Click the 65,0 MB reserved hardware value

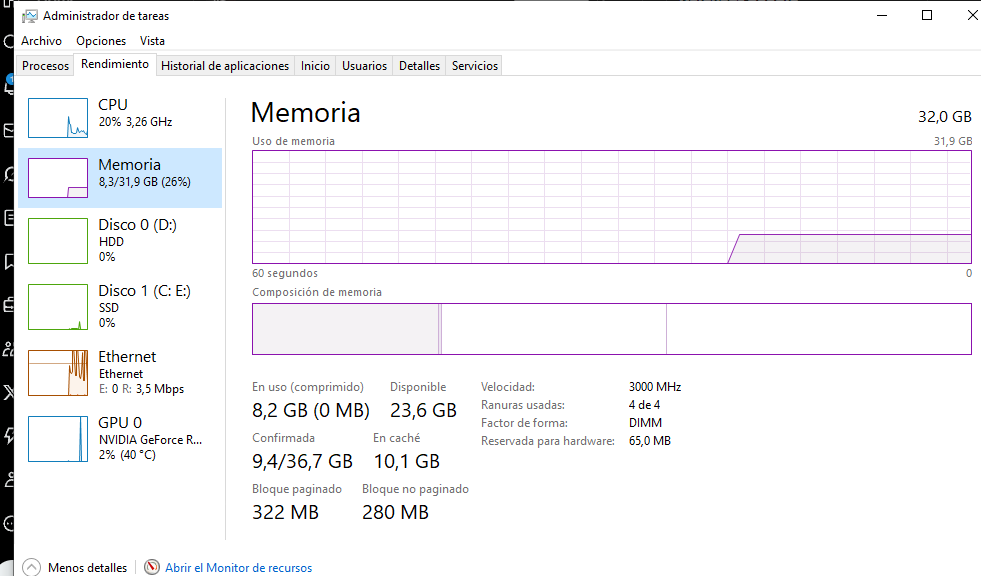pyautogui.click(x=650, y=441)
